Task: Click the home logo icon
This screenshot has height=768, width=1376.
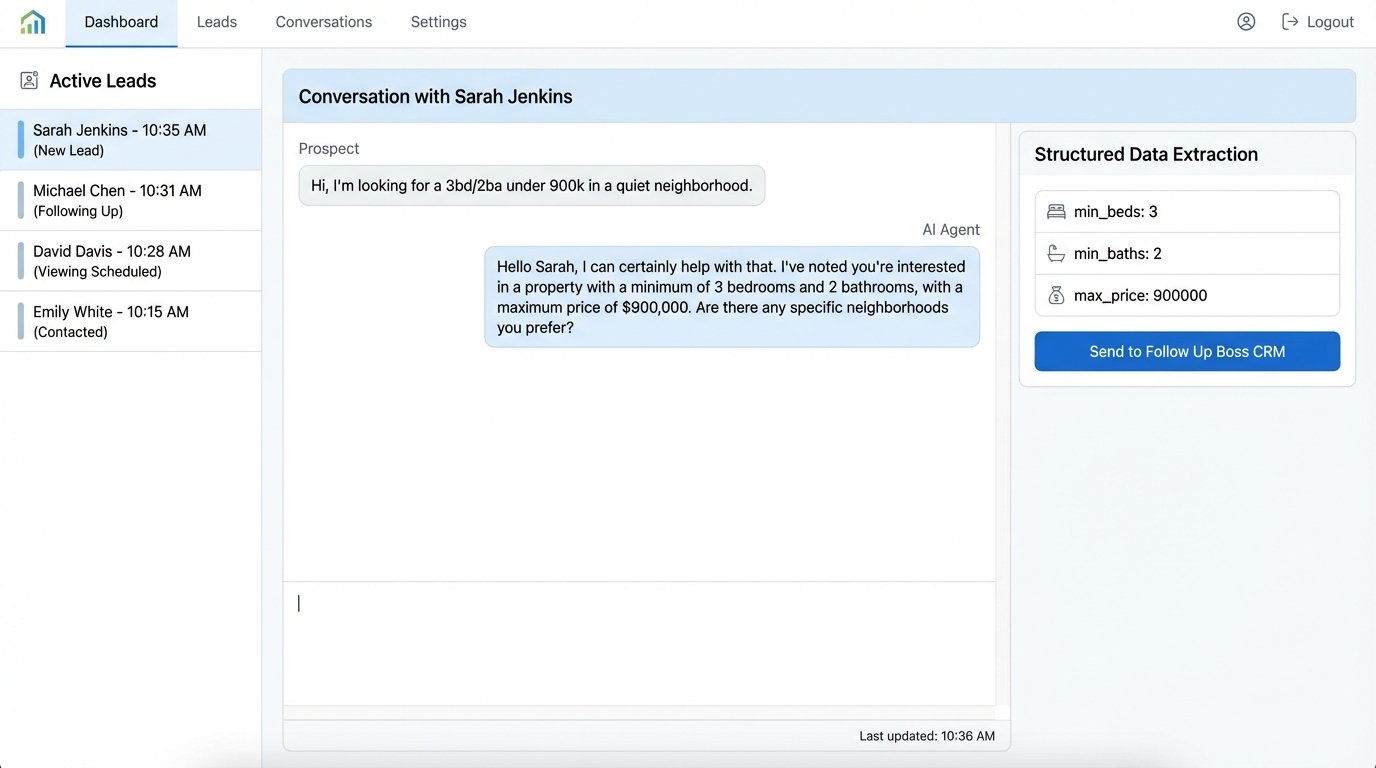Action: (x=31, y=20)
